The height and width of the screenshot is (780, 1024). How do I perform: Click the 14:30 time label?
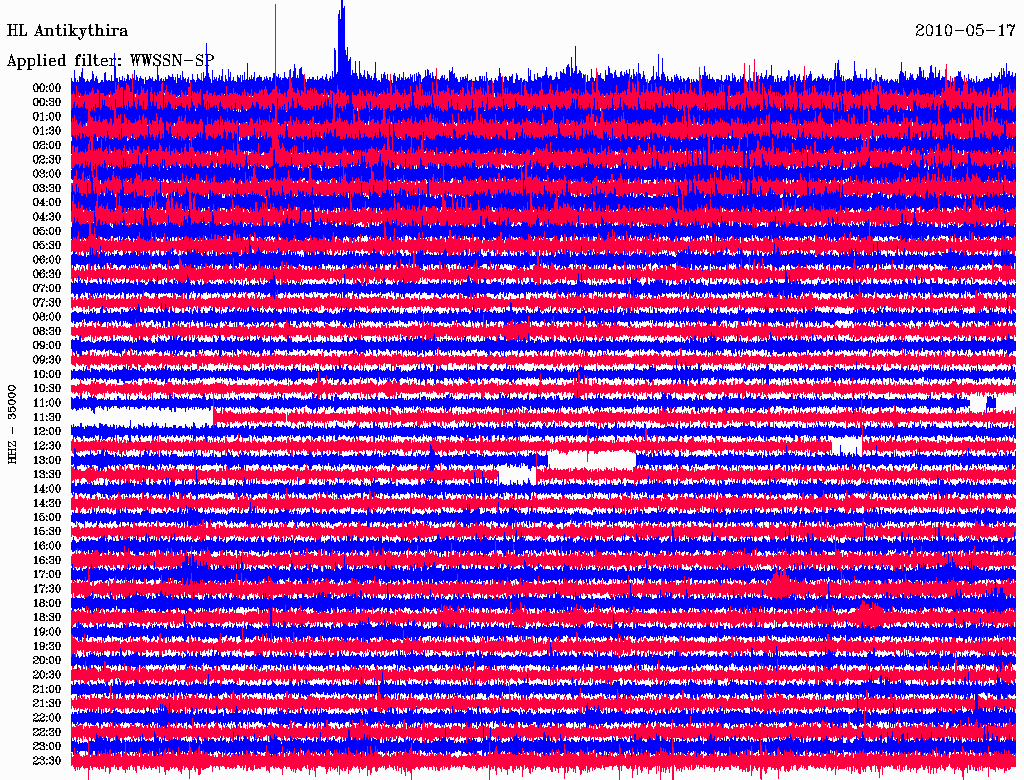(x=47, y=503)
